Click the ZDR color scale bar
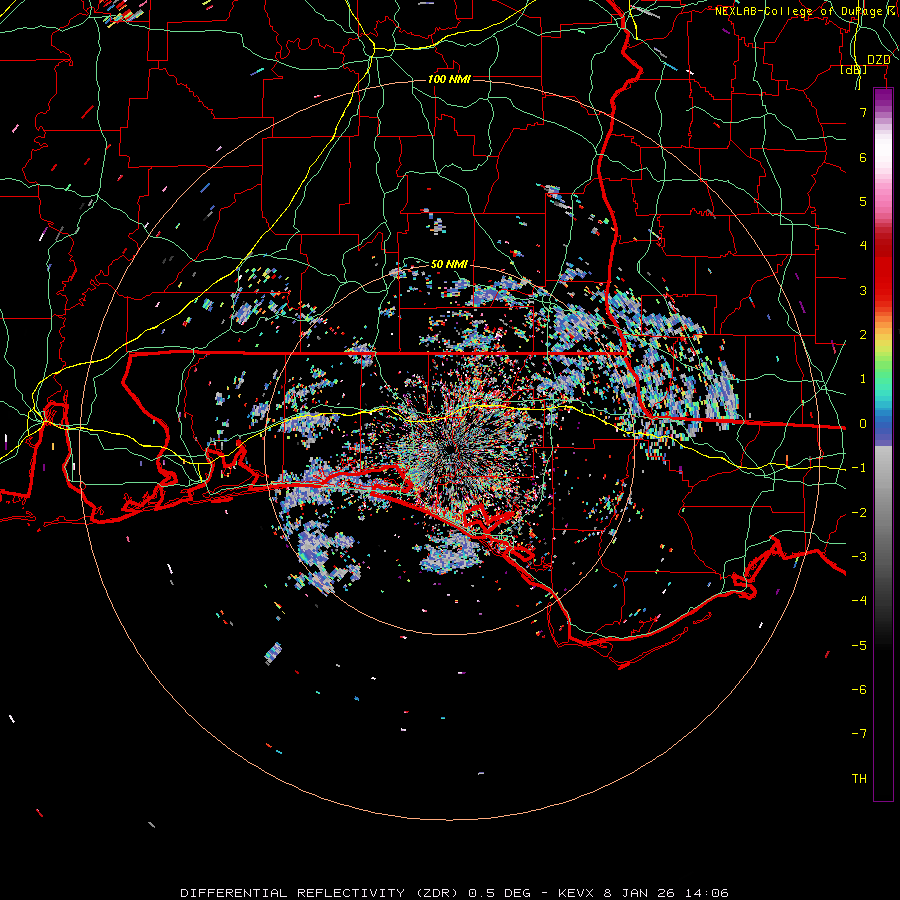This screenshot has height=900, width=900. pyautogui.click(x=883, y=445)
